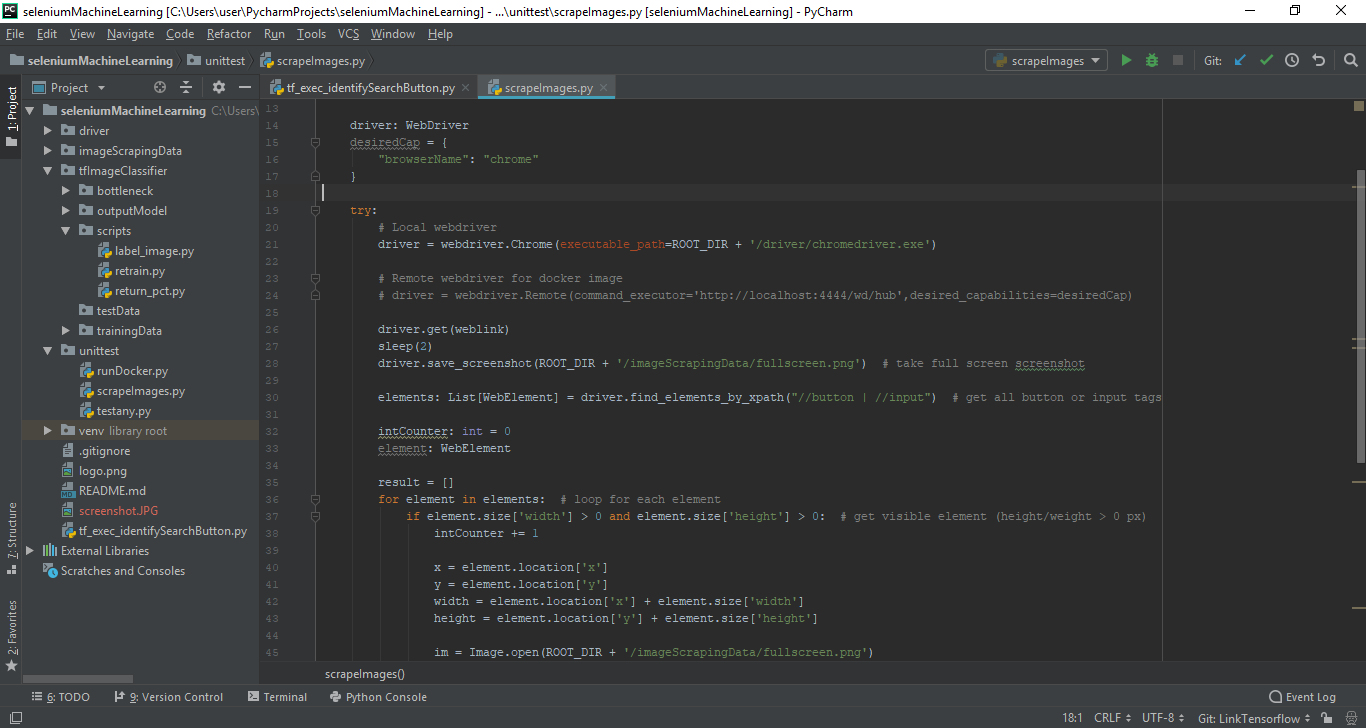Toggle the 9: Version Control tool window
The width and height of the screenshot is (1366, 728).
click(168, 697)
